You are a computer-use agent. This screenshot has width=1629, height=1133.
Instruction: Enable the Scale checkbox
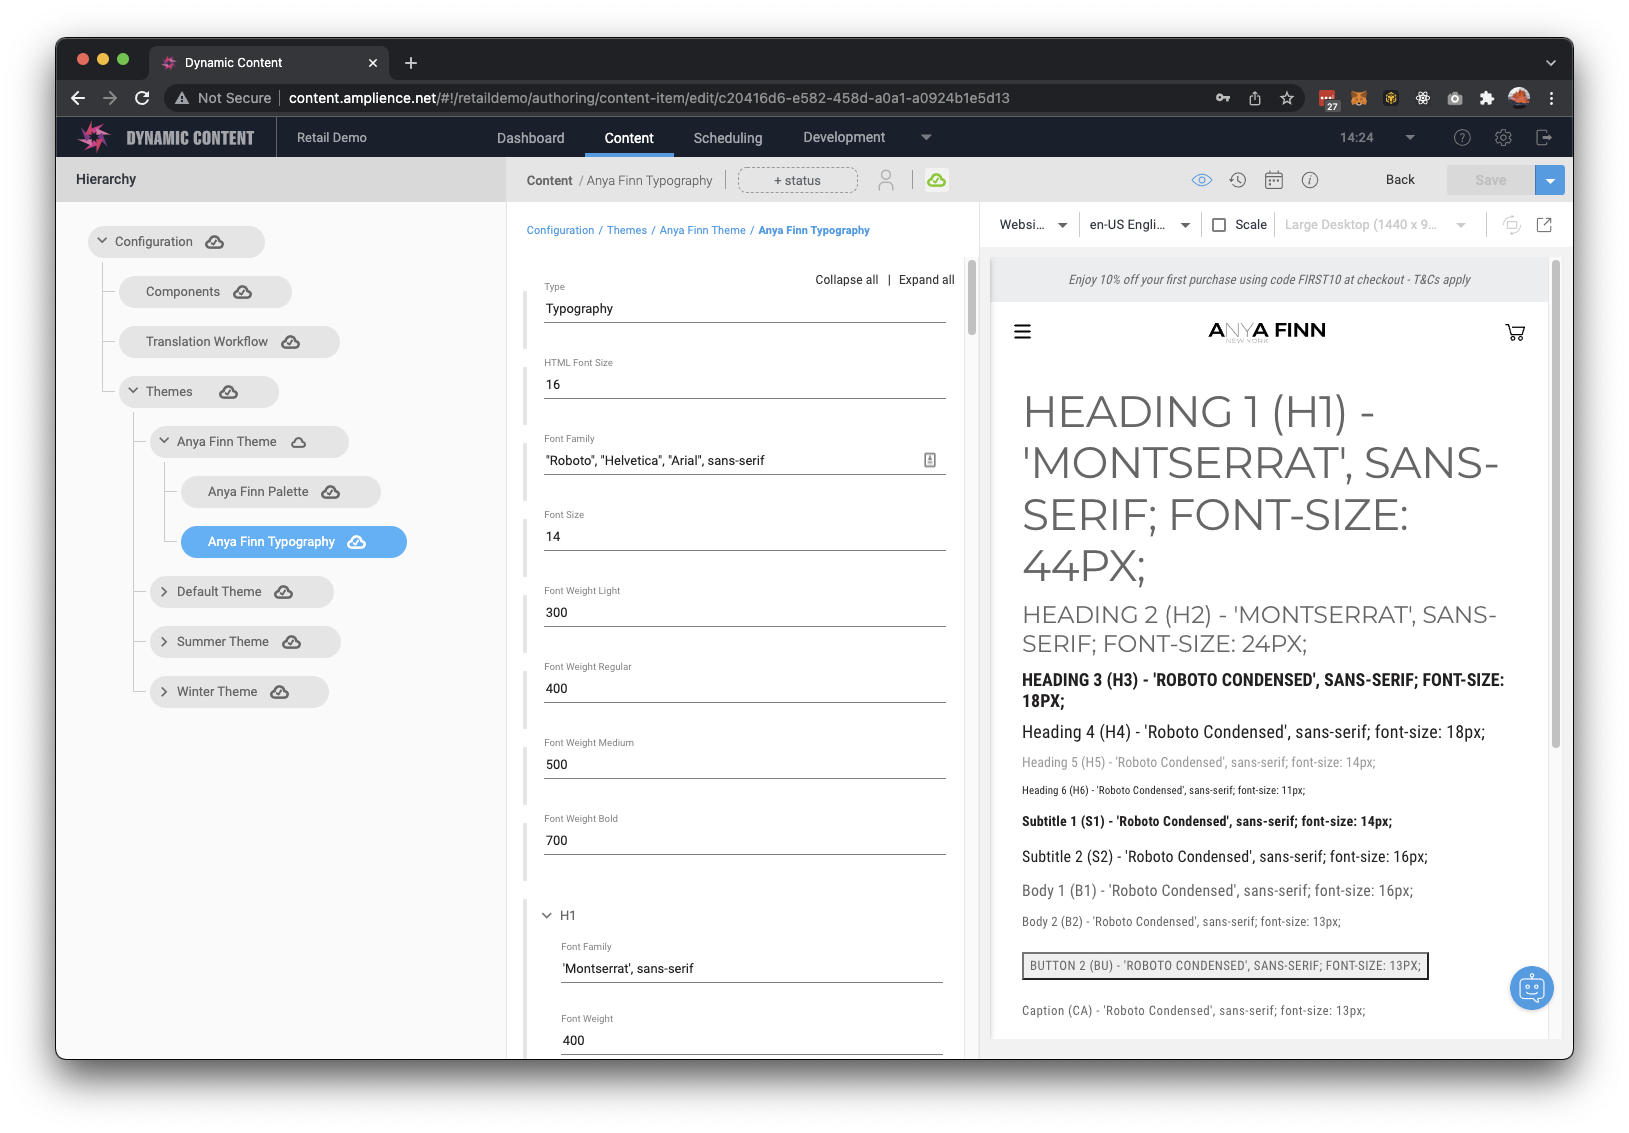coord(1219,225)
